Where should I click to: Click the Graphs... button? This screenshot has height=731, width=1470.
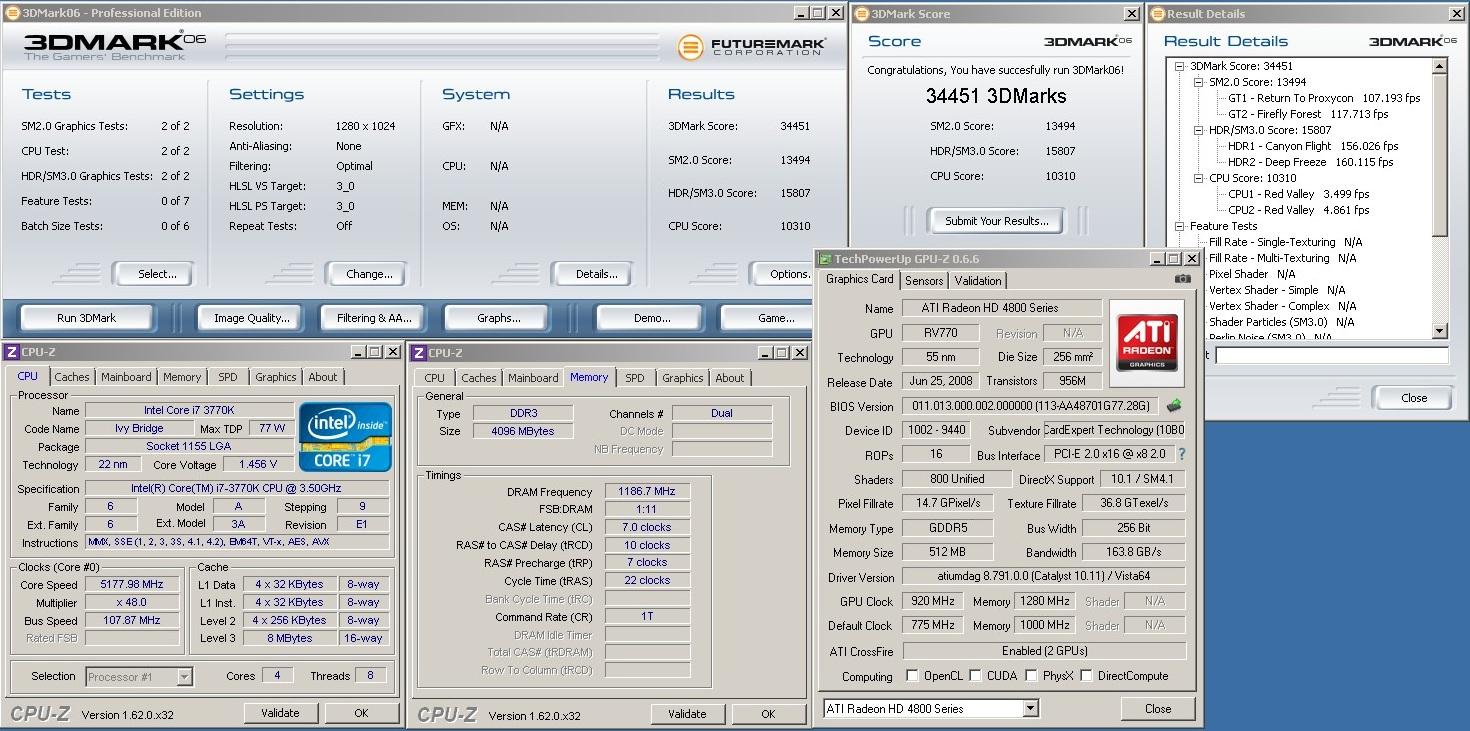[499, 318]
